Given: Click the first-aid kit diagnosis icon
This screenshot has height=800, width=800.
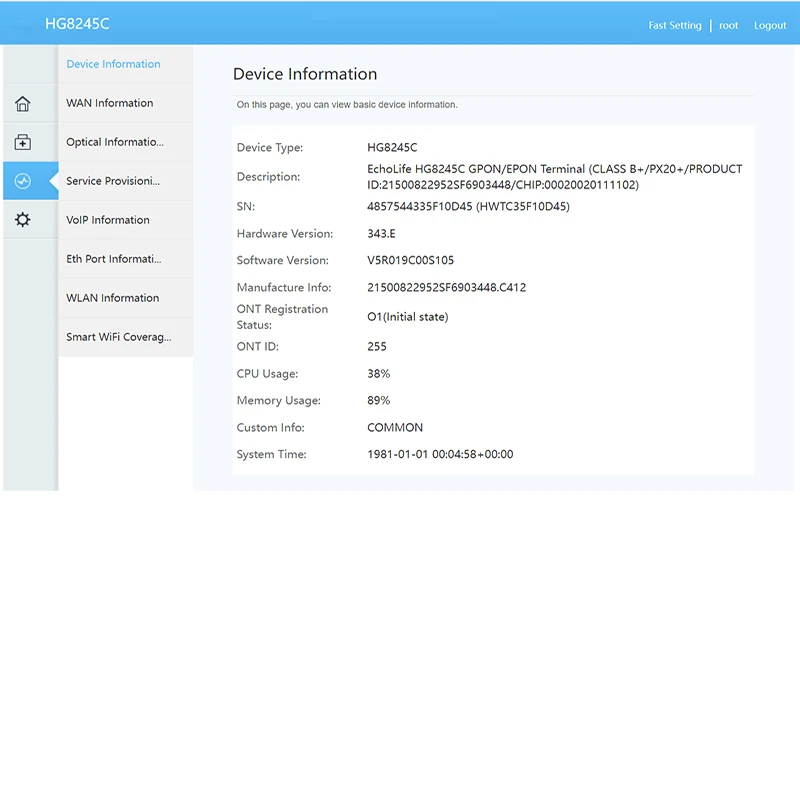Looking at the screenshot, I should (x=23, y=142).
